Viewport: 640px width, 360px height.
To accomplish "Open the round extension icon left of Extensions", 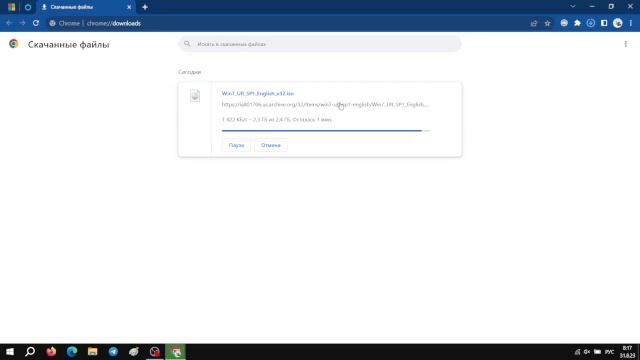I will [x=564, y=23].
